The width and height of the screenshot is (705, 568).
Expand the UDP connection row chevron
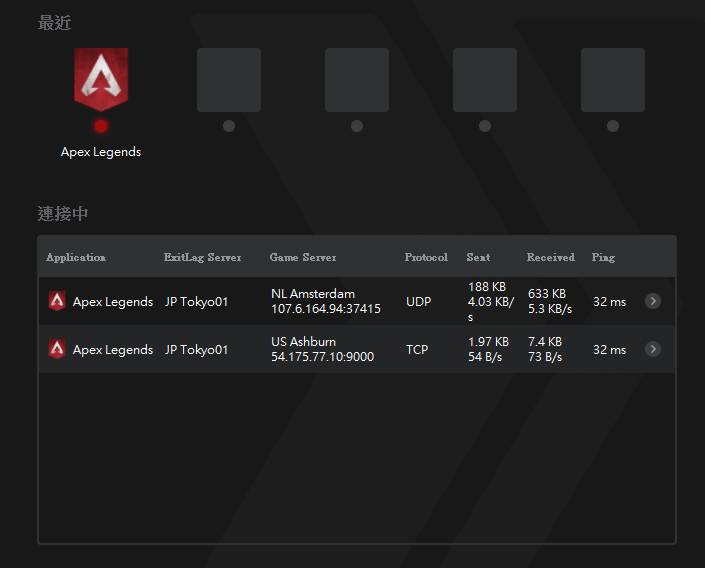click(653, 301)
